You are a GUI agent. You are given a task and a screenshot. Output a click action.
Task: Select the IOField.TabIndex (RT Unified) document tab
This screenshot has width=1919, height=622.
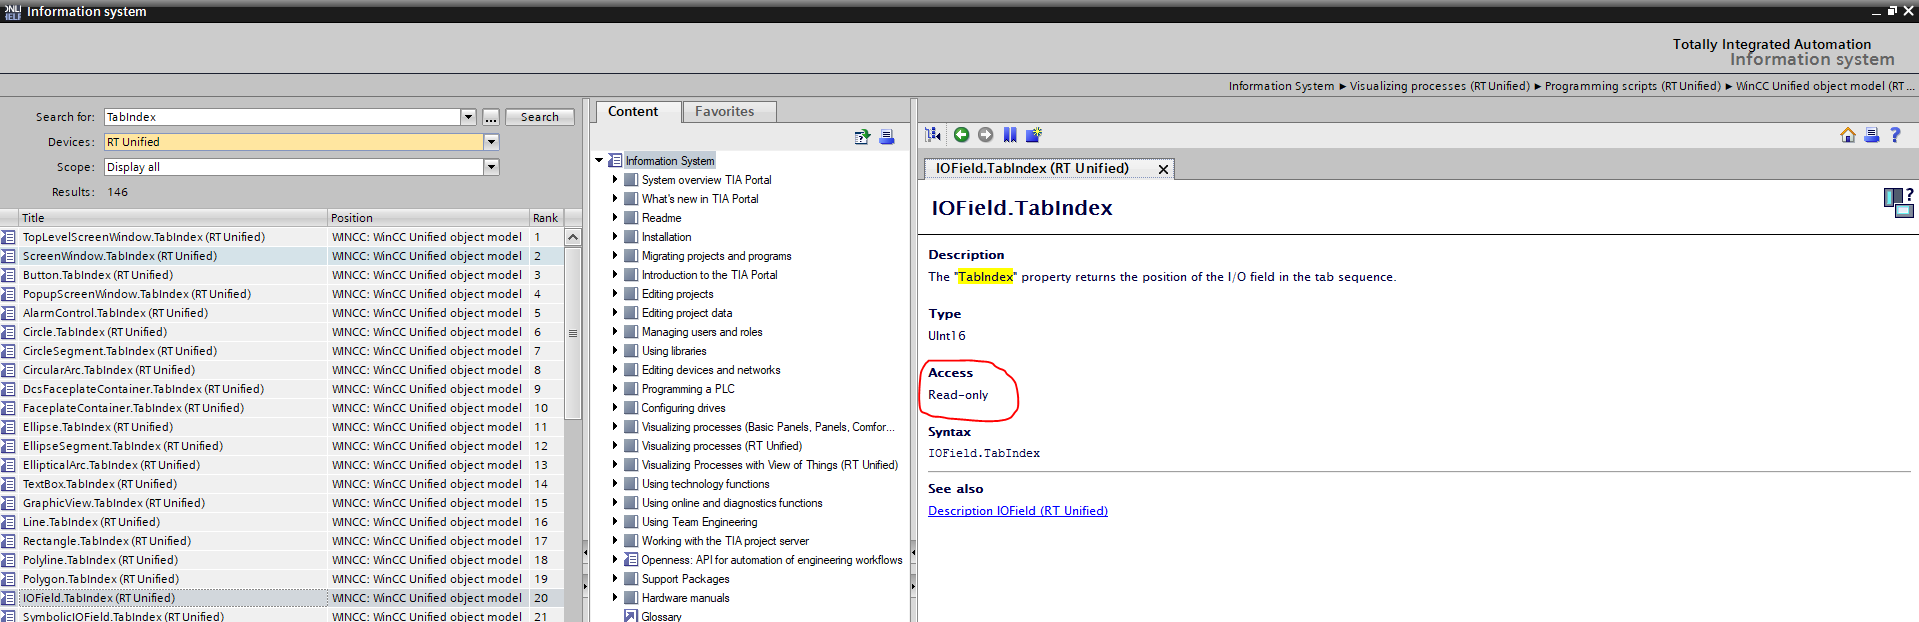(1032, 169)
